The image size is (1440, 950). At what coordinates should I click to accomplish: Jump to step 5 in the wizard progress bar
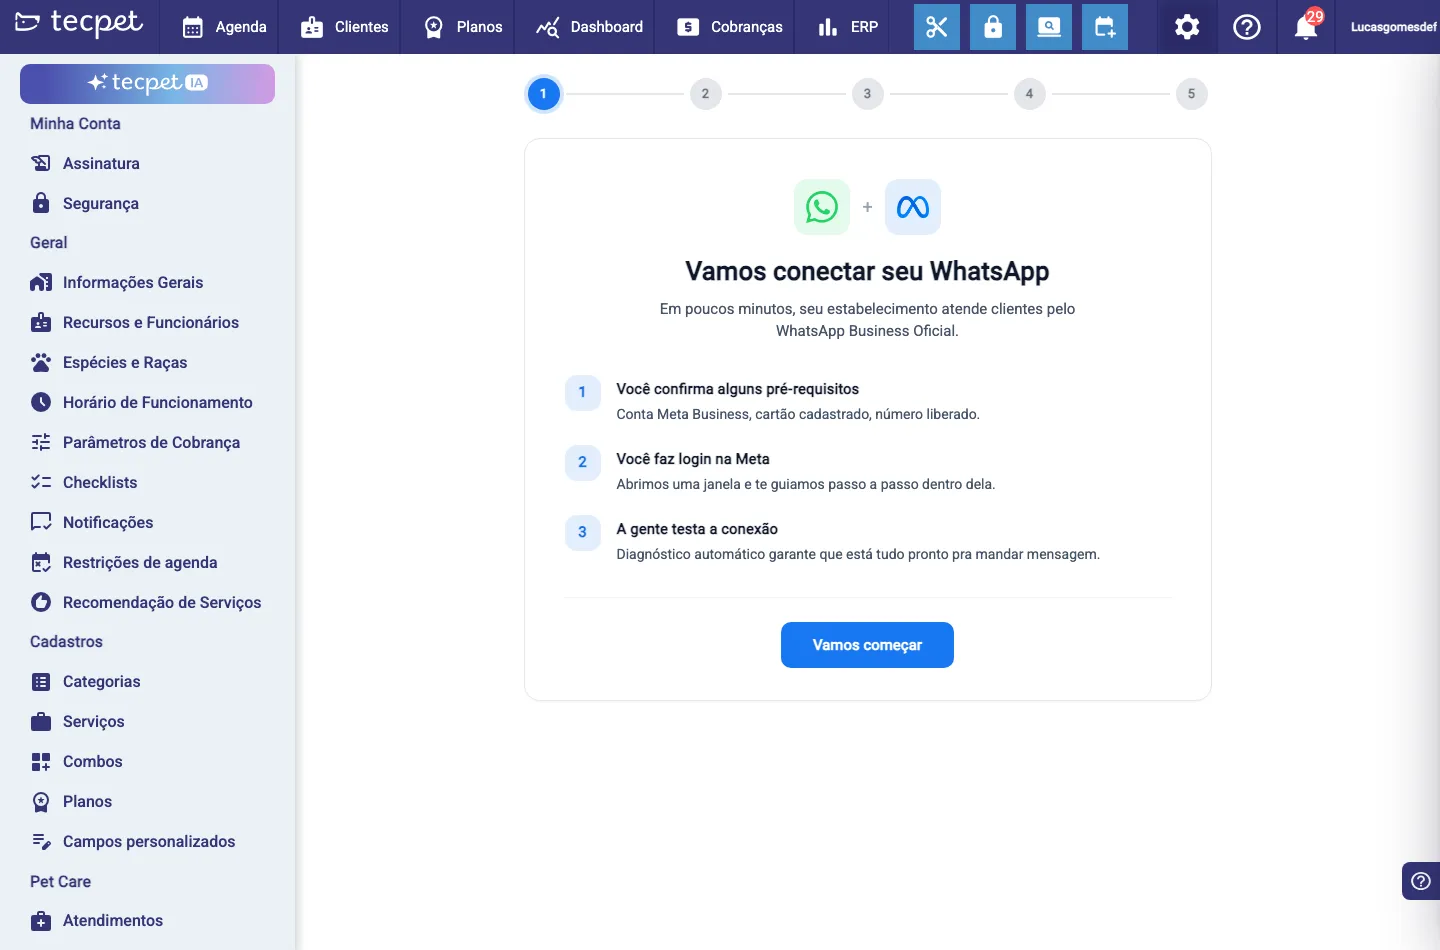click(x=1191, y=94)
